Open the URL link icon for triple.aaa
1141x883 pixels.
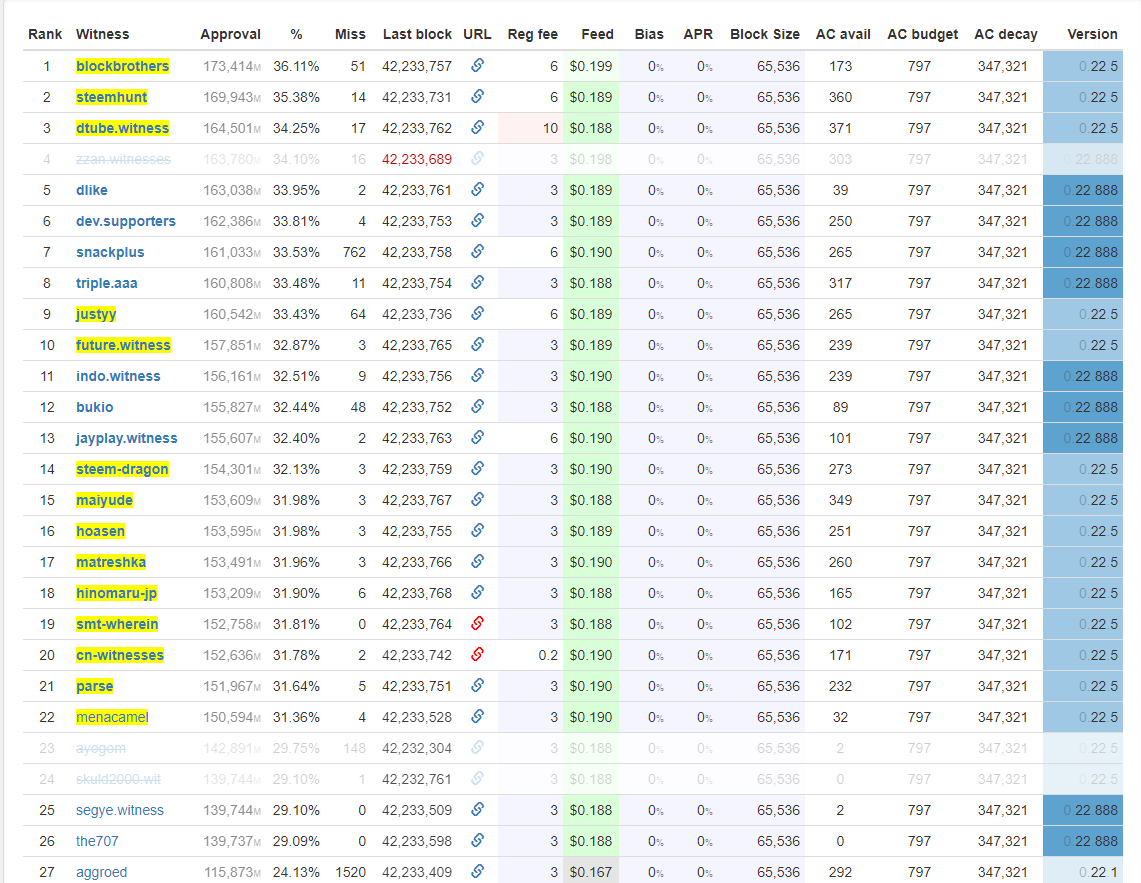[477, 282]
